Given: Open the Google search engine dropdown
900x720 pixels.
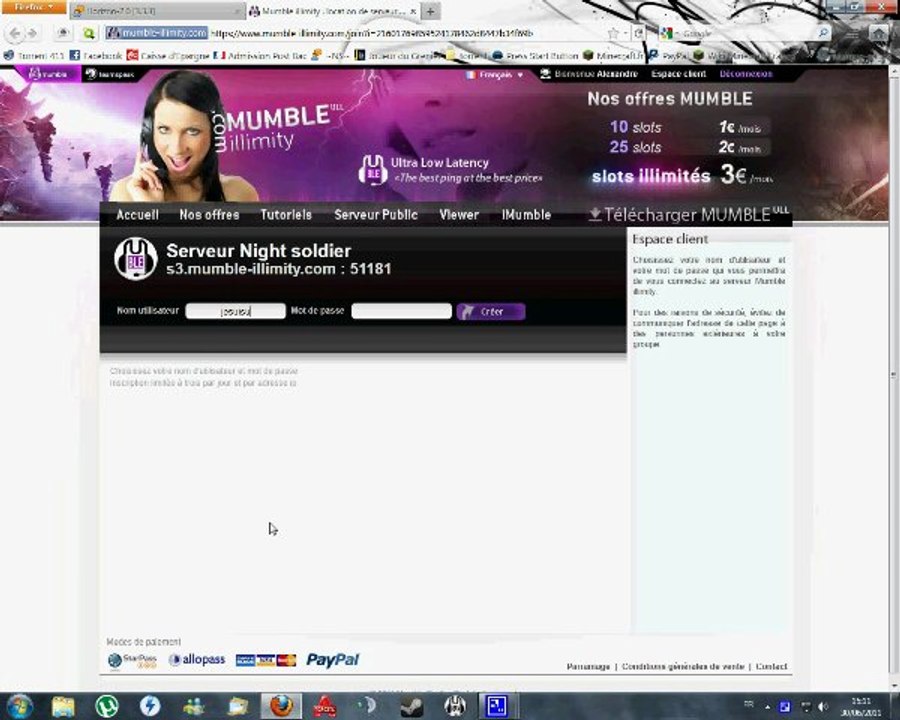Looking at the screenshot, I should coord(669,34).
